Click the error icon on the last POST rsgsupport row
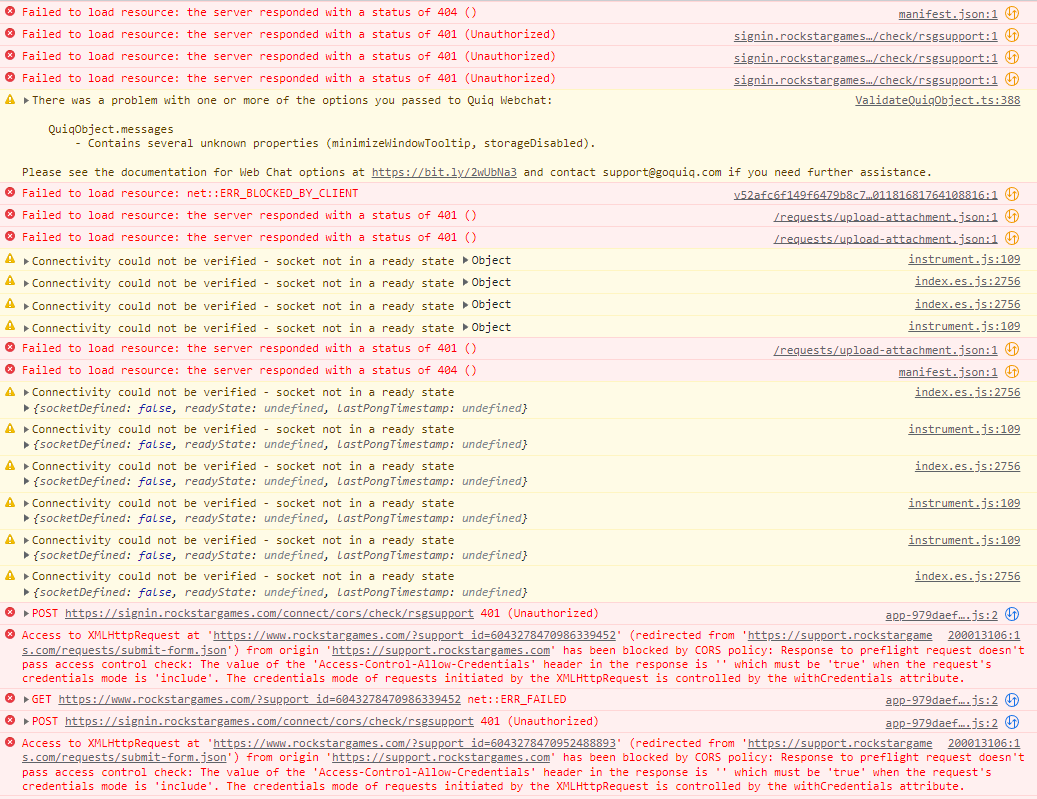Viewport: 1037px width, 799px height. coord(10,720)
